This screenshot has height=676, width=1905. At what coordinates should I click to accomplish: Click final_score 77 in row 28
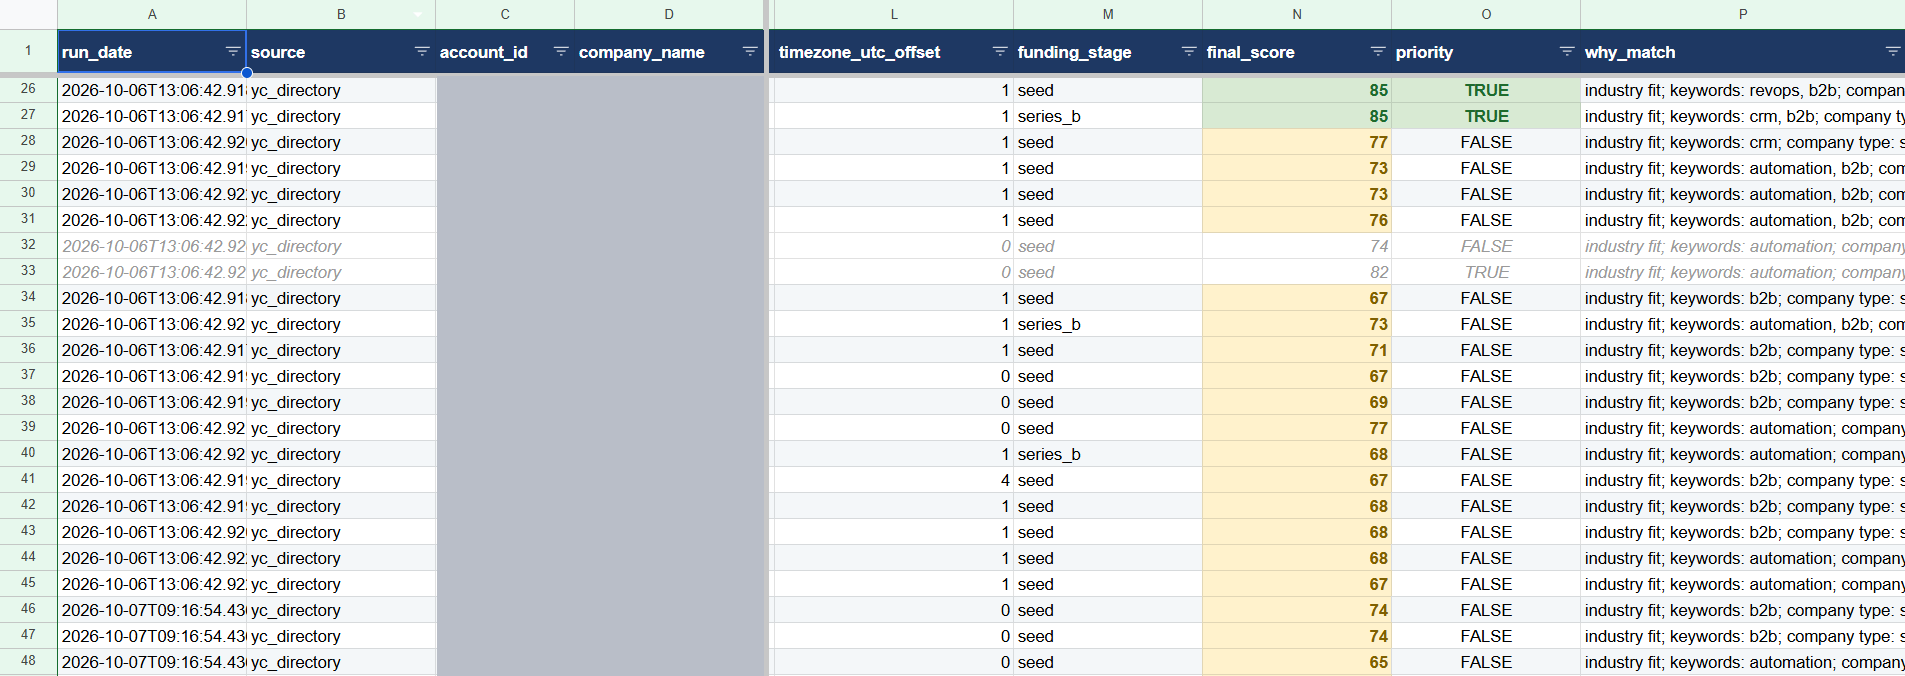click(1297, 142)
